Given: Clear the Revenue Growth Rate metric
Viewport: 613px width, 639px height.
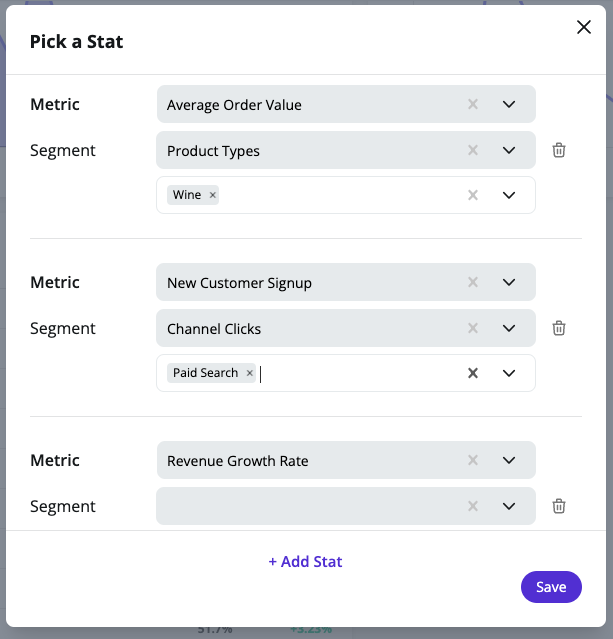Looking at the screenshot, I should point(473,460).
